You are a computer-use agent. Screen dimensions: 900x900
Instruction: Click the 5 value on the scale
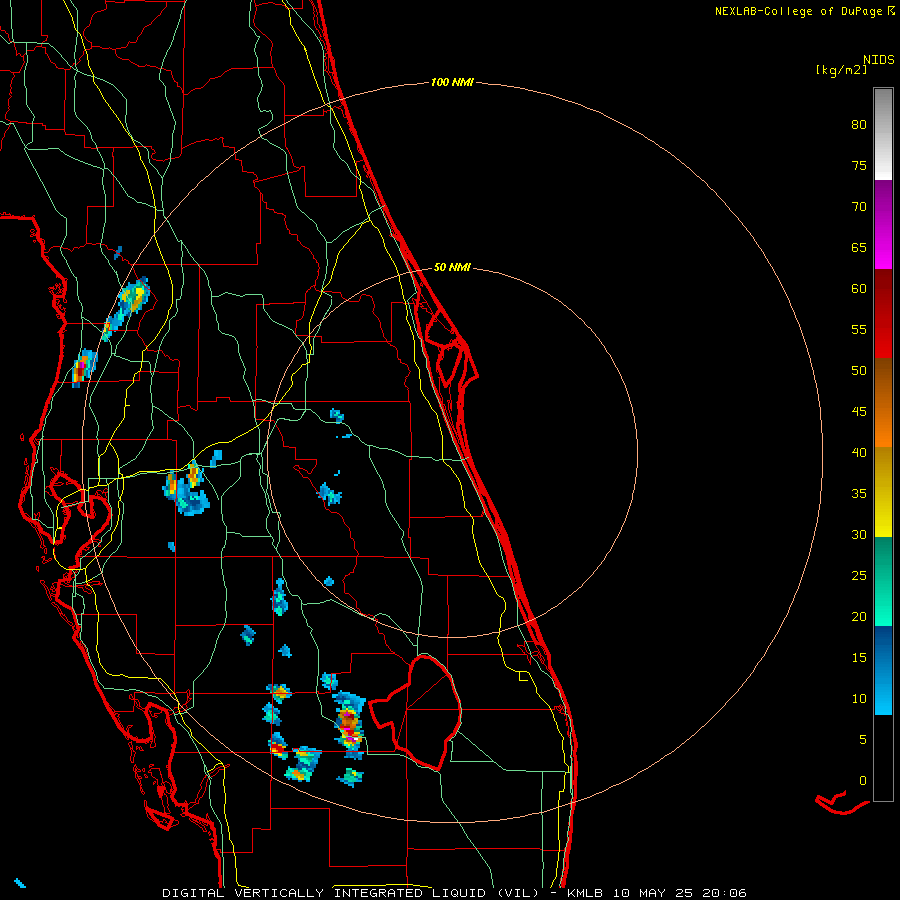point(863,739)
